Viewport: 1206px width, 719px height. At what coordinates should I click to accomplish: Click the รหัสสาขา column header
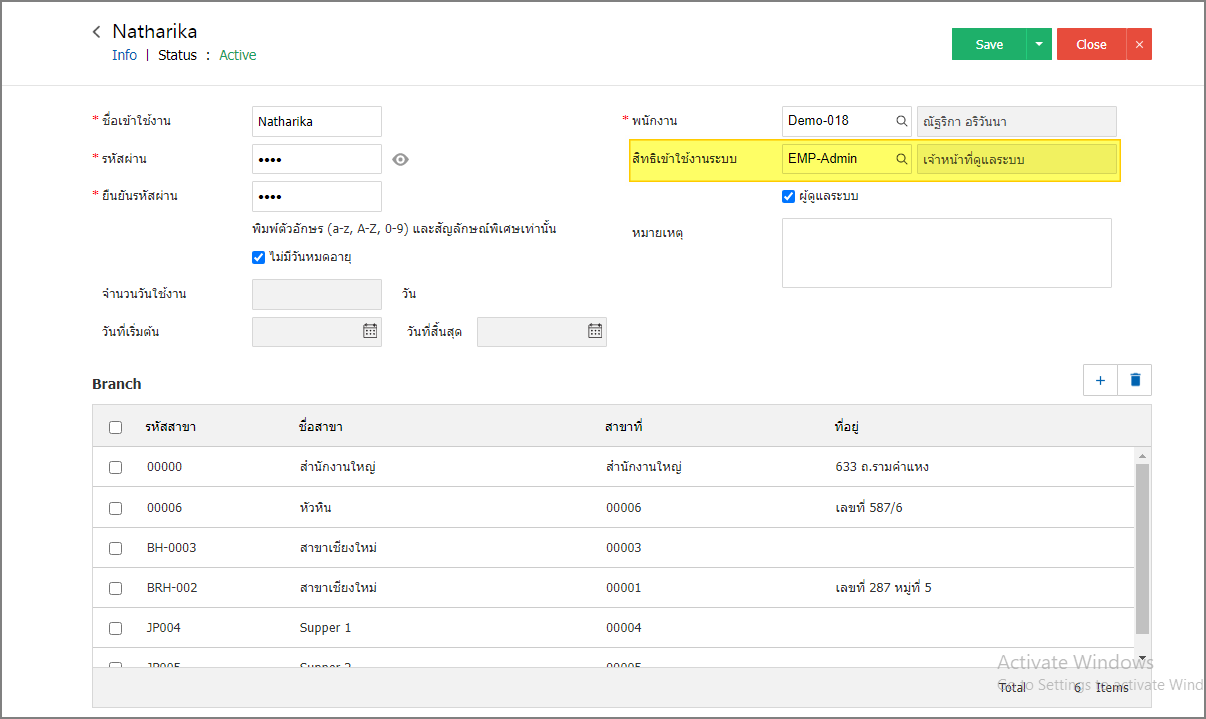click(x=170, y=427)
